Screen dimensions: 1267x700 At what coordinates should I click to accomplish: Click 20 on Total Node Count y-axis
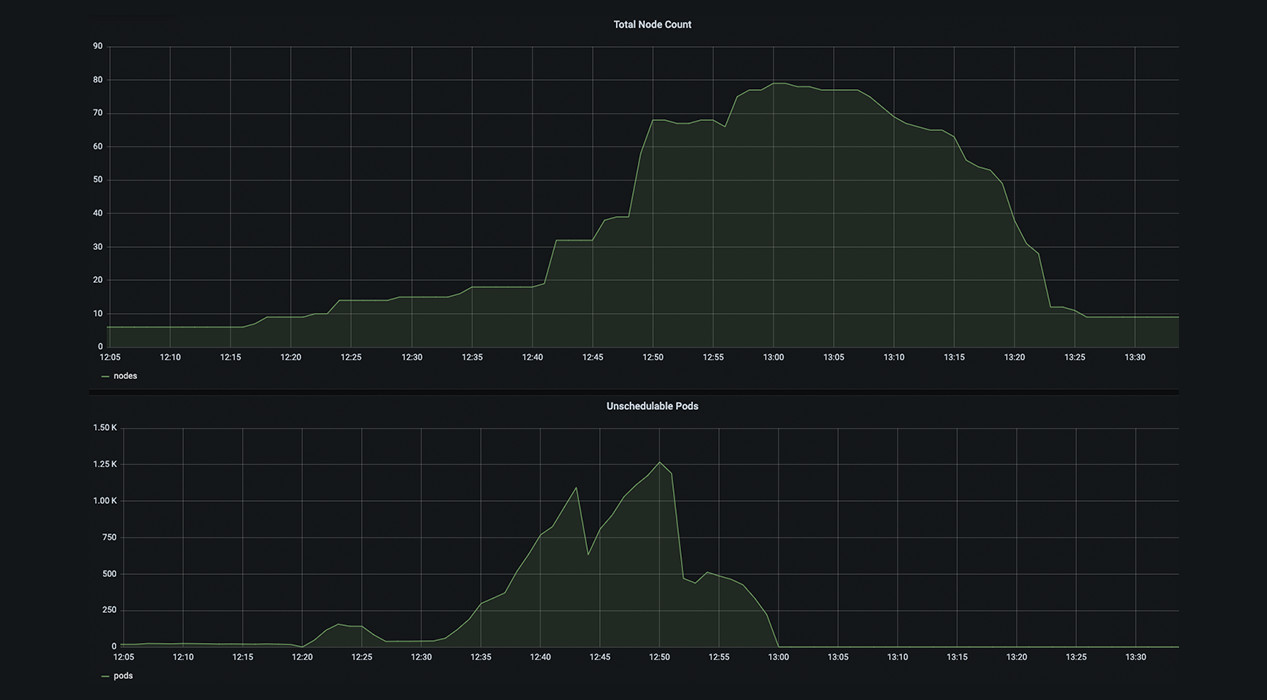pyautogui.click(x=97, y=280)
